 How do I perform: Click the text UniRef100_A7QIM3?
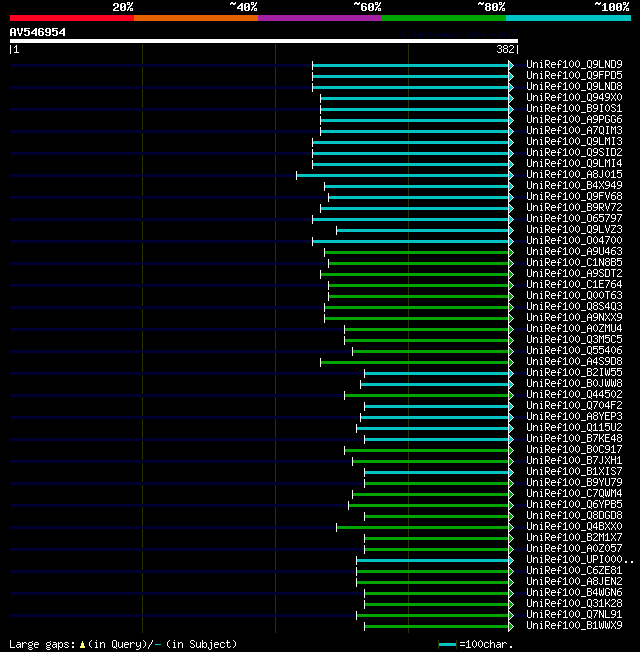[574, 131]
